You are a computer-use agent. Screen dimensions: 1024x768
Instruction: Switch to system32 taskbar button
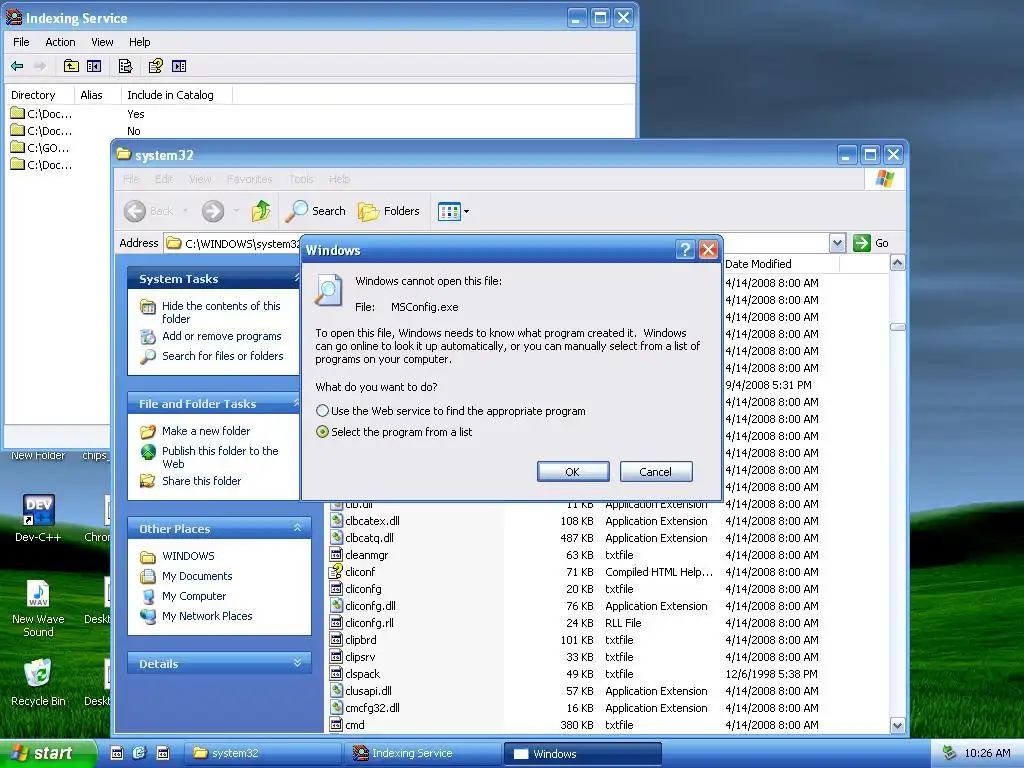click(x=261, y=753)
